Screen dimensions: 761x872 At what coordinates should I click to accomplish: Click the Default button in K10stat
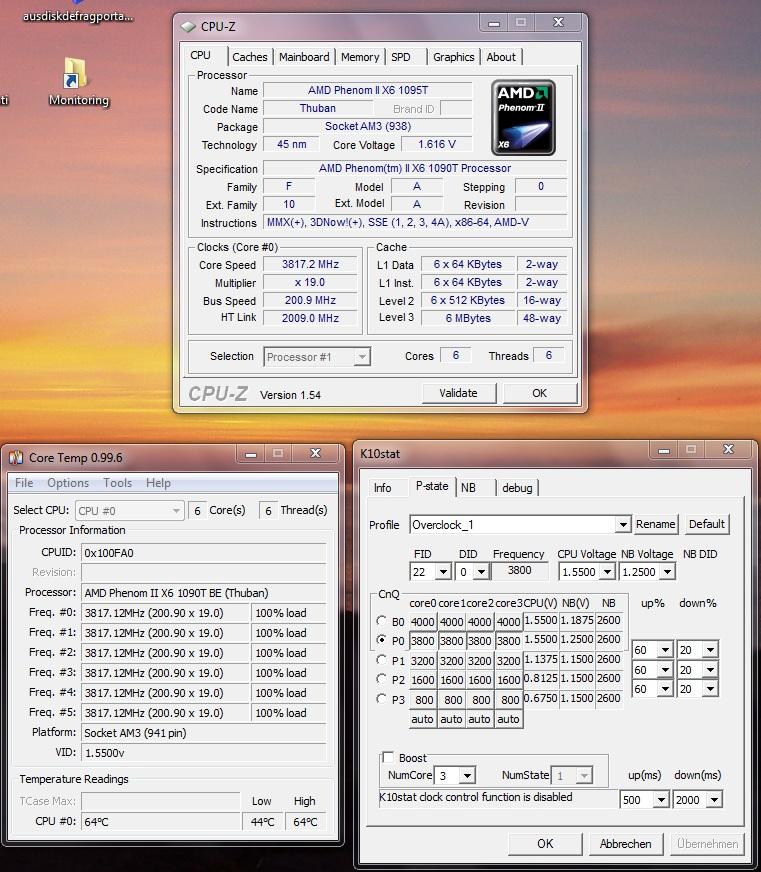click(706, 524)
